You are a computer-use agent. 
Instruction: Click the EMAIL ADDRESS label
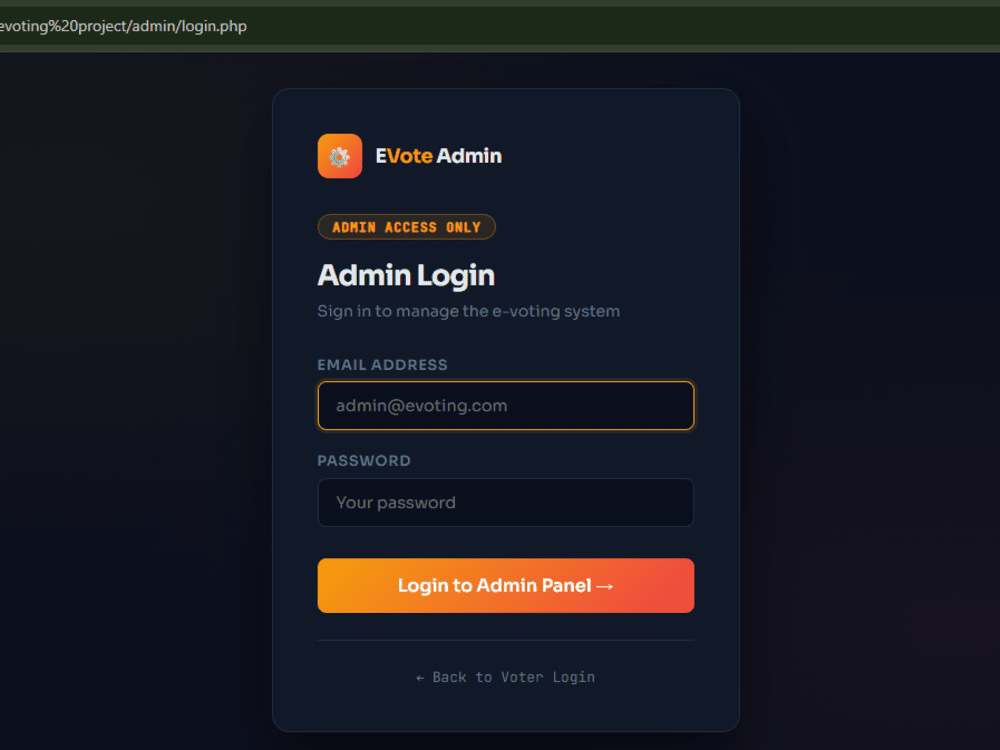coord(383,365)
